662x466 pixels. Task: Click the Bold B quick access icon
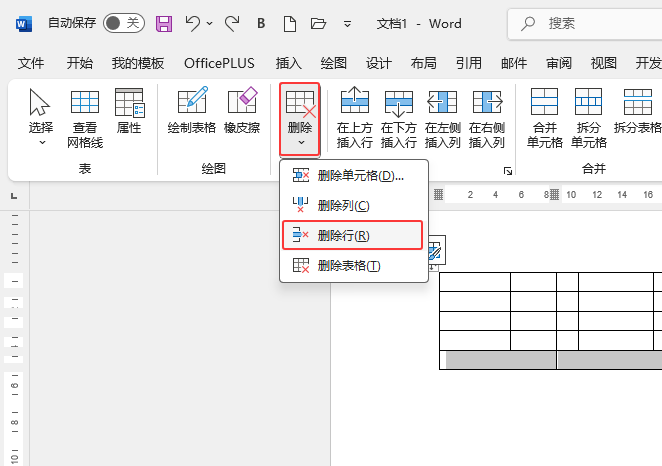[261, 23]
